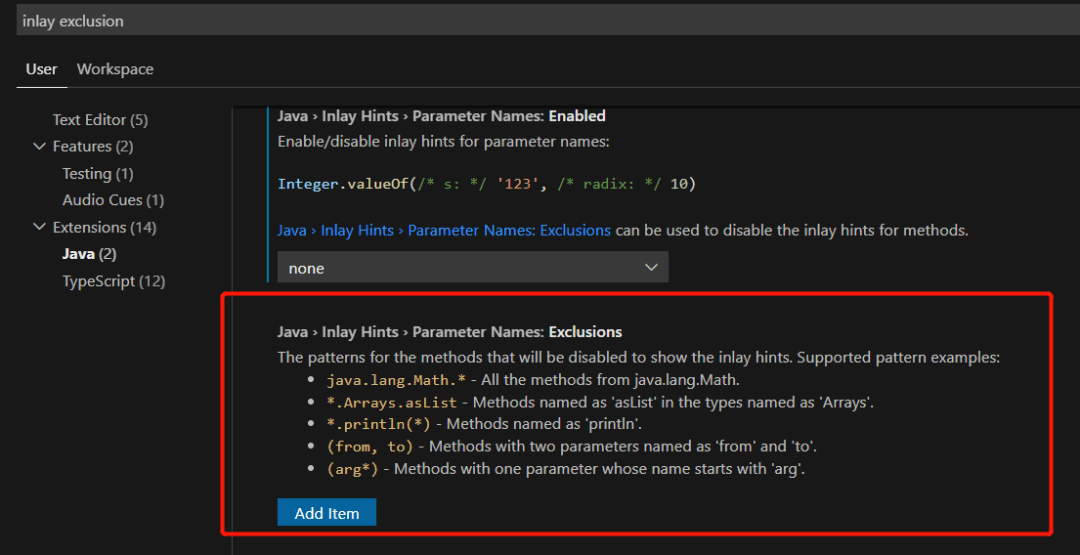This screenshot has height=555, width=1080.
Task: Open the Audio Cues (1) settings category
Action: point(113,201)
